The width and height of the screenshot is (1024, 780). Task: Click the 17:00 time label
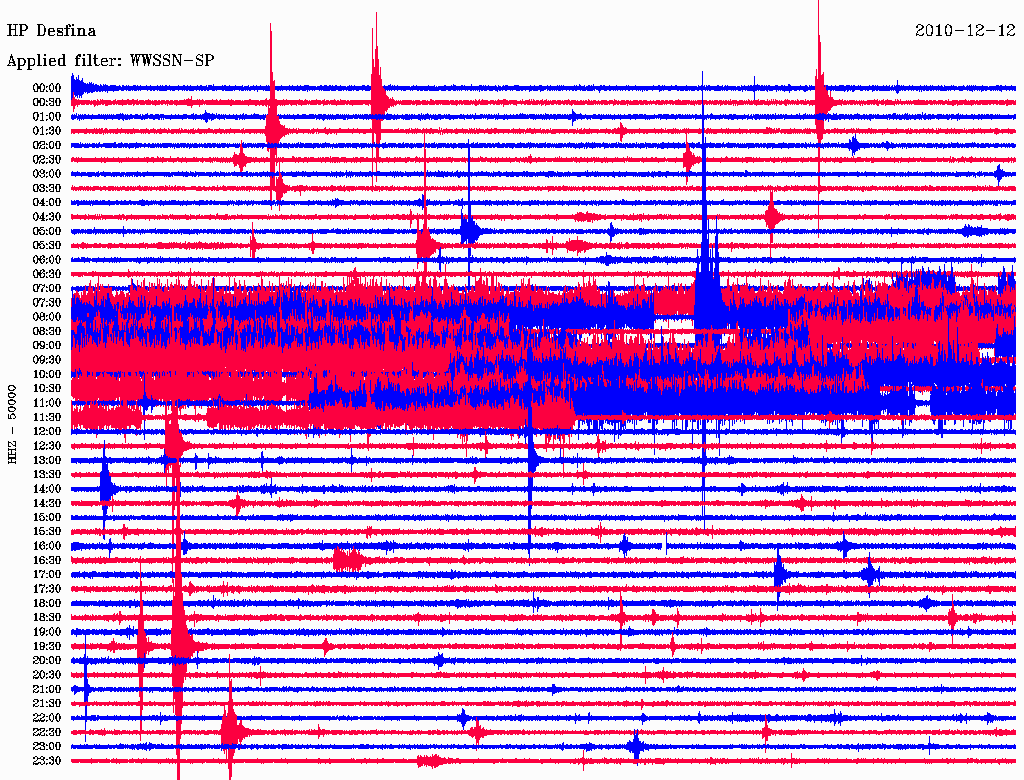point(47,575)
